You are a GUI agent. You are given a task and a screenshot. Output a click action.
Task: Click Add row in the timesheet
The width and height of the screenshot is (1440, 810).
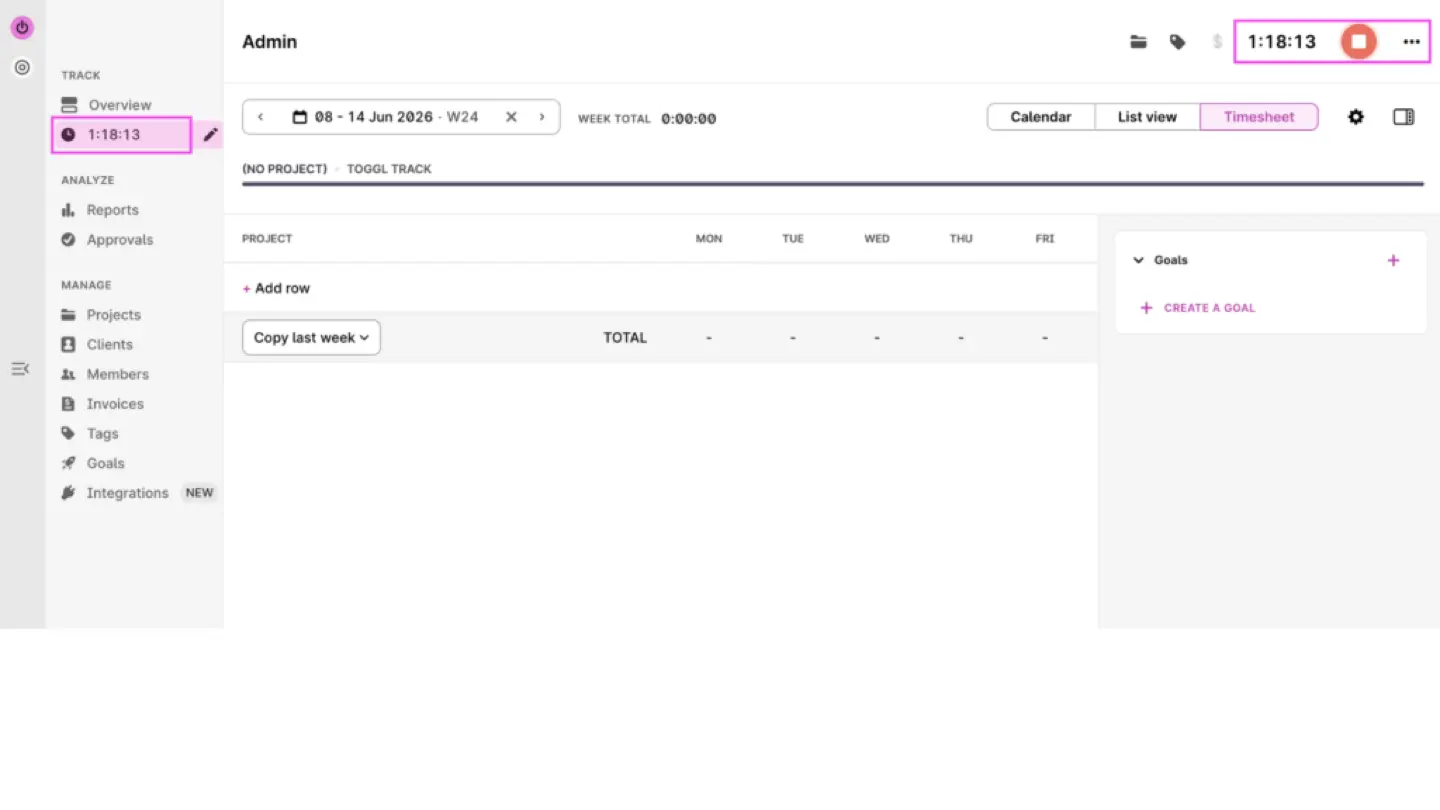click(x=276, y=288)
